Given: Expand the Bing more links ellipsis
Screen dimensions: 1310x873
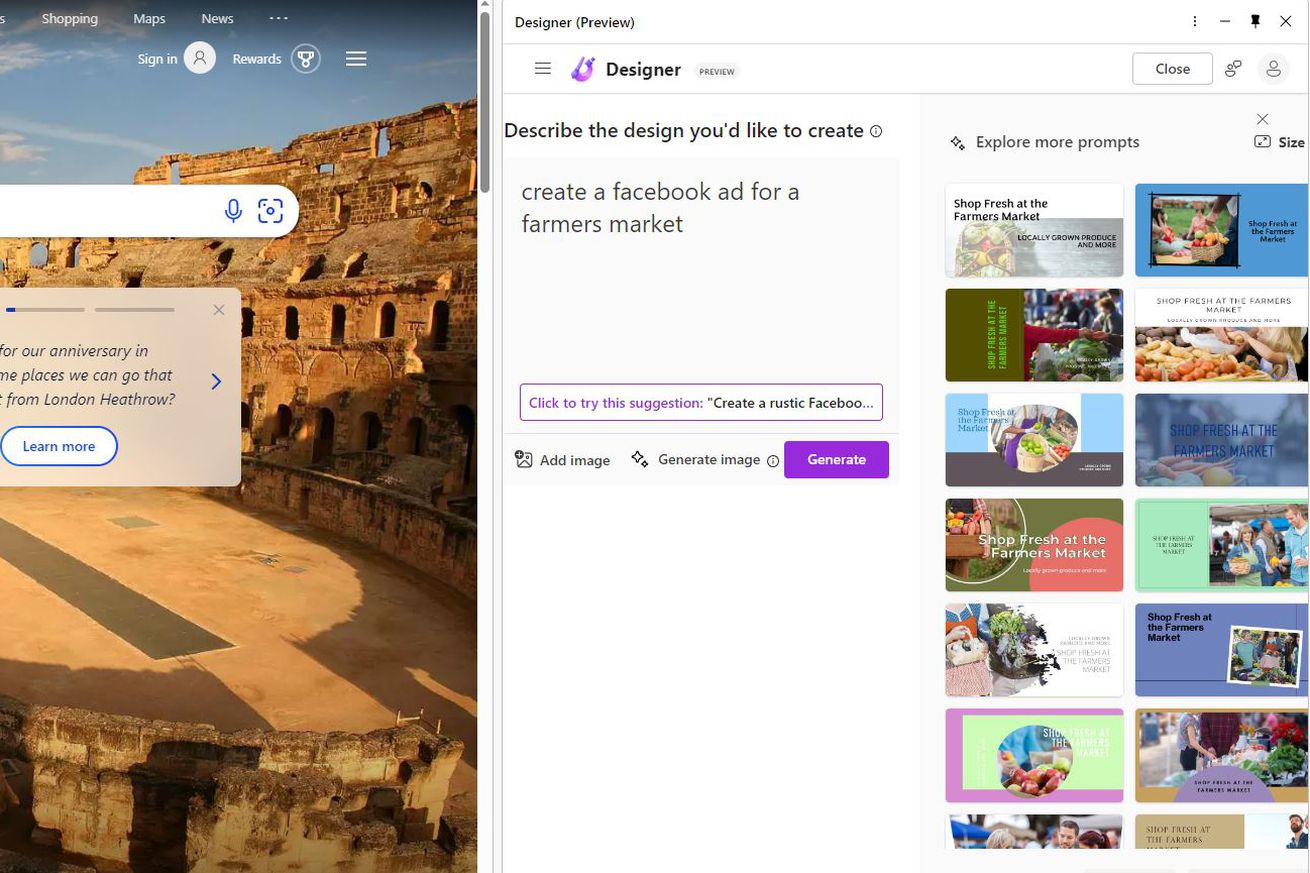Looking at the screenshot, I should (x=278, y=18).
